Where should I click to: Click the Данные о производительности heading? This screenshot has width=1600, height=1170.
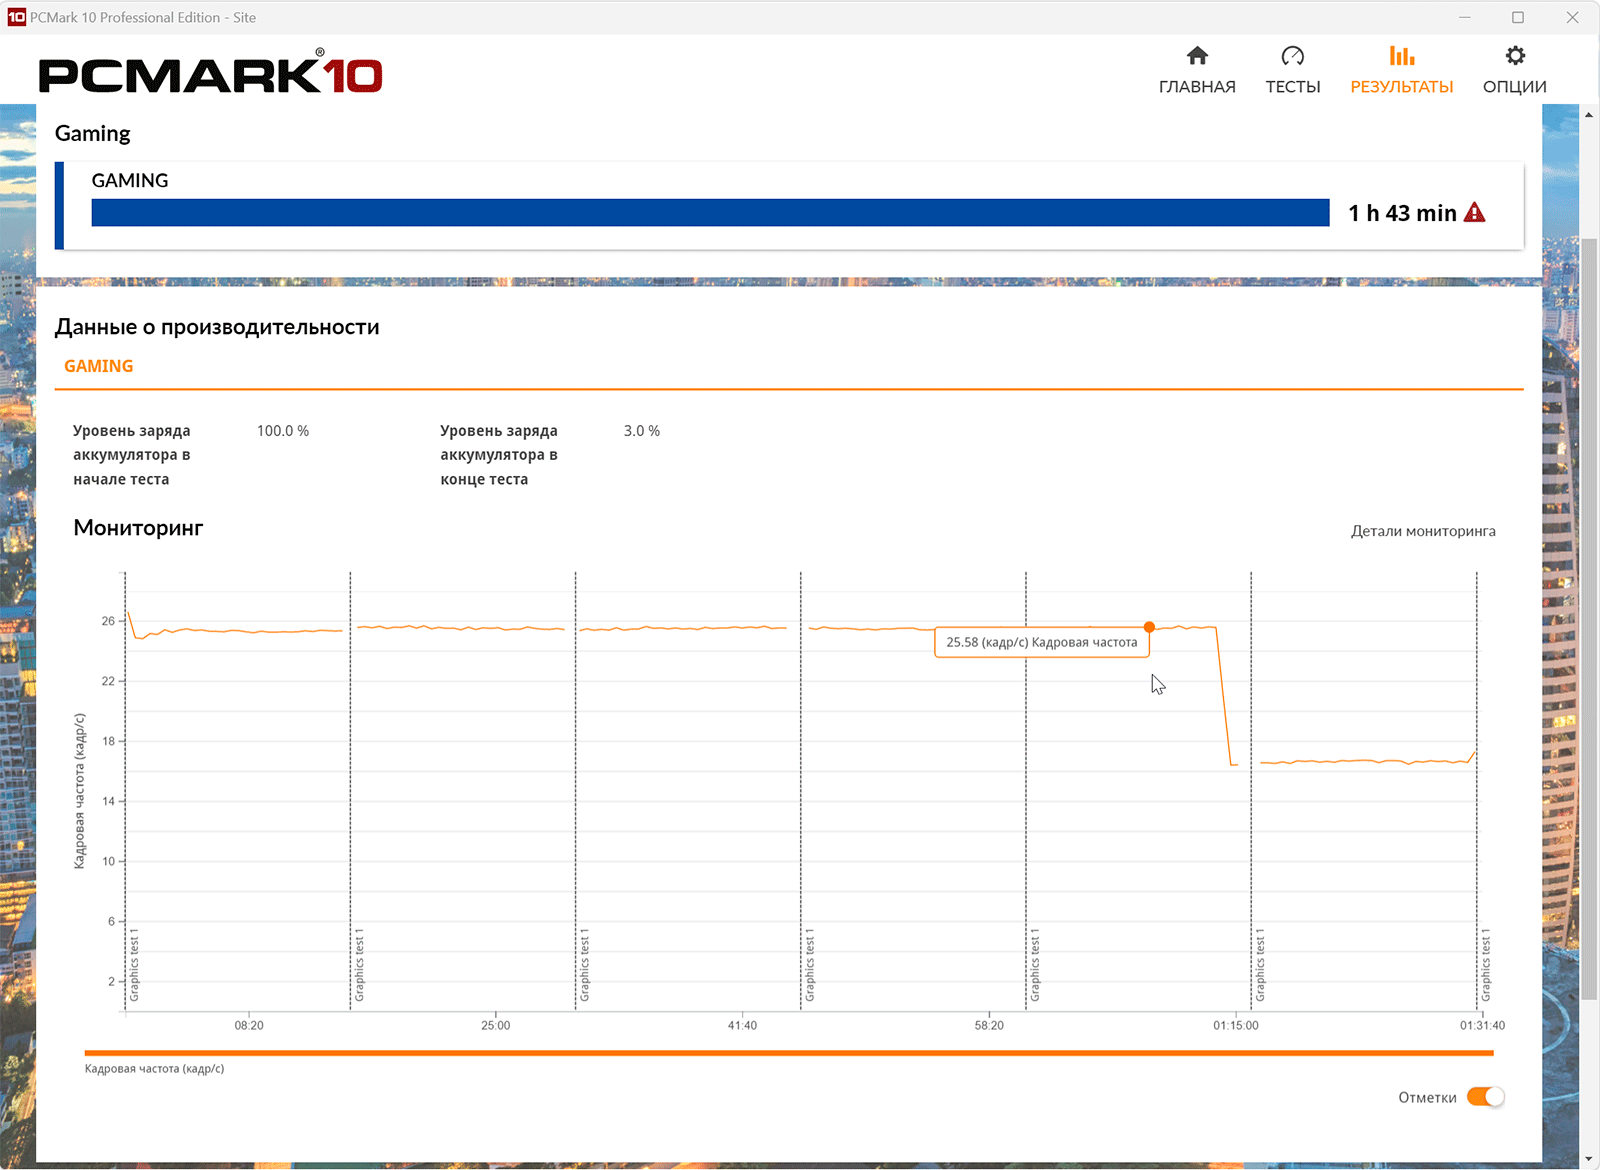(217, 327)
